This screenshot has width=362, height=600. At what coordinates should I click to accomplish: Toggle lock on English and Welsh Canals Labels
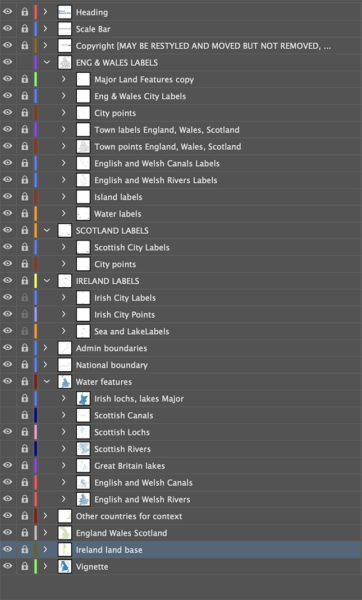[24, 163]
